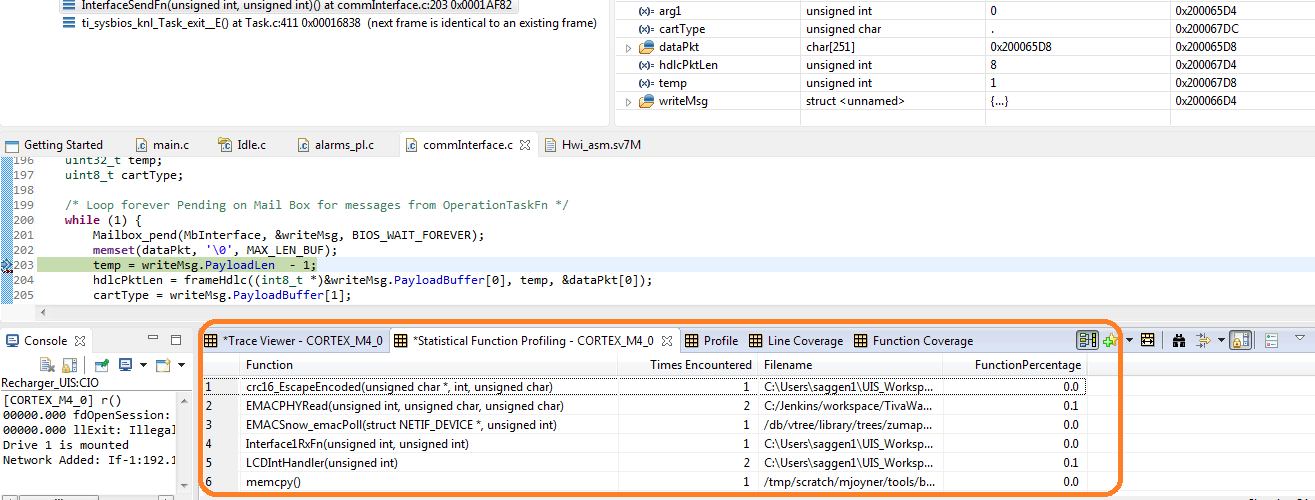Click the binoculars Find icon

coord(1179,341)
